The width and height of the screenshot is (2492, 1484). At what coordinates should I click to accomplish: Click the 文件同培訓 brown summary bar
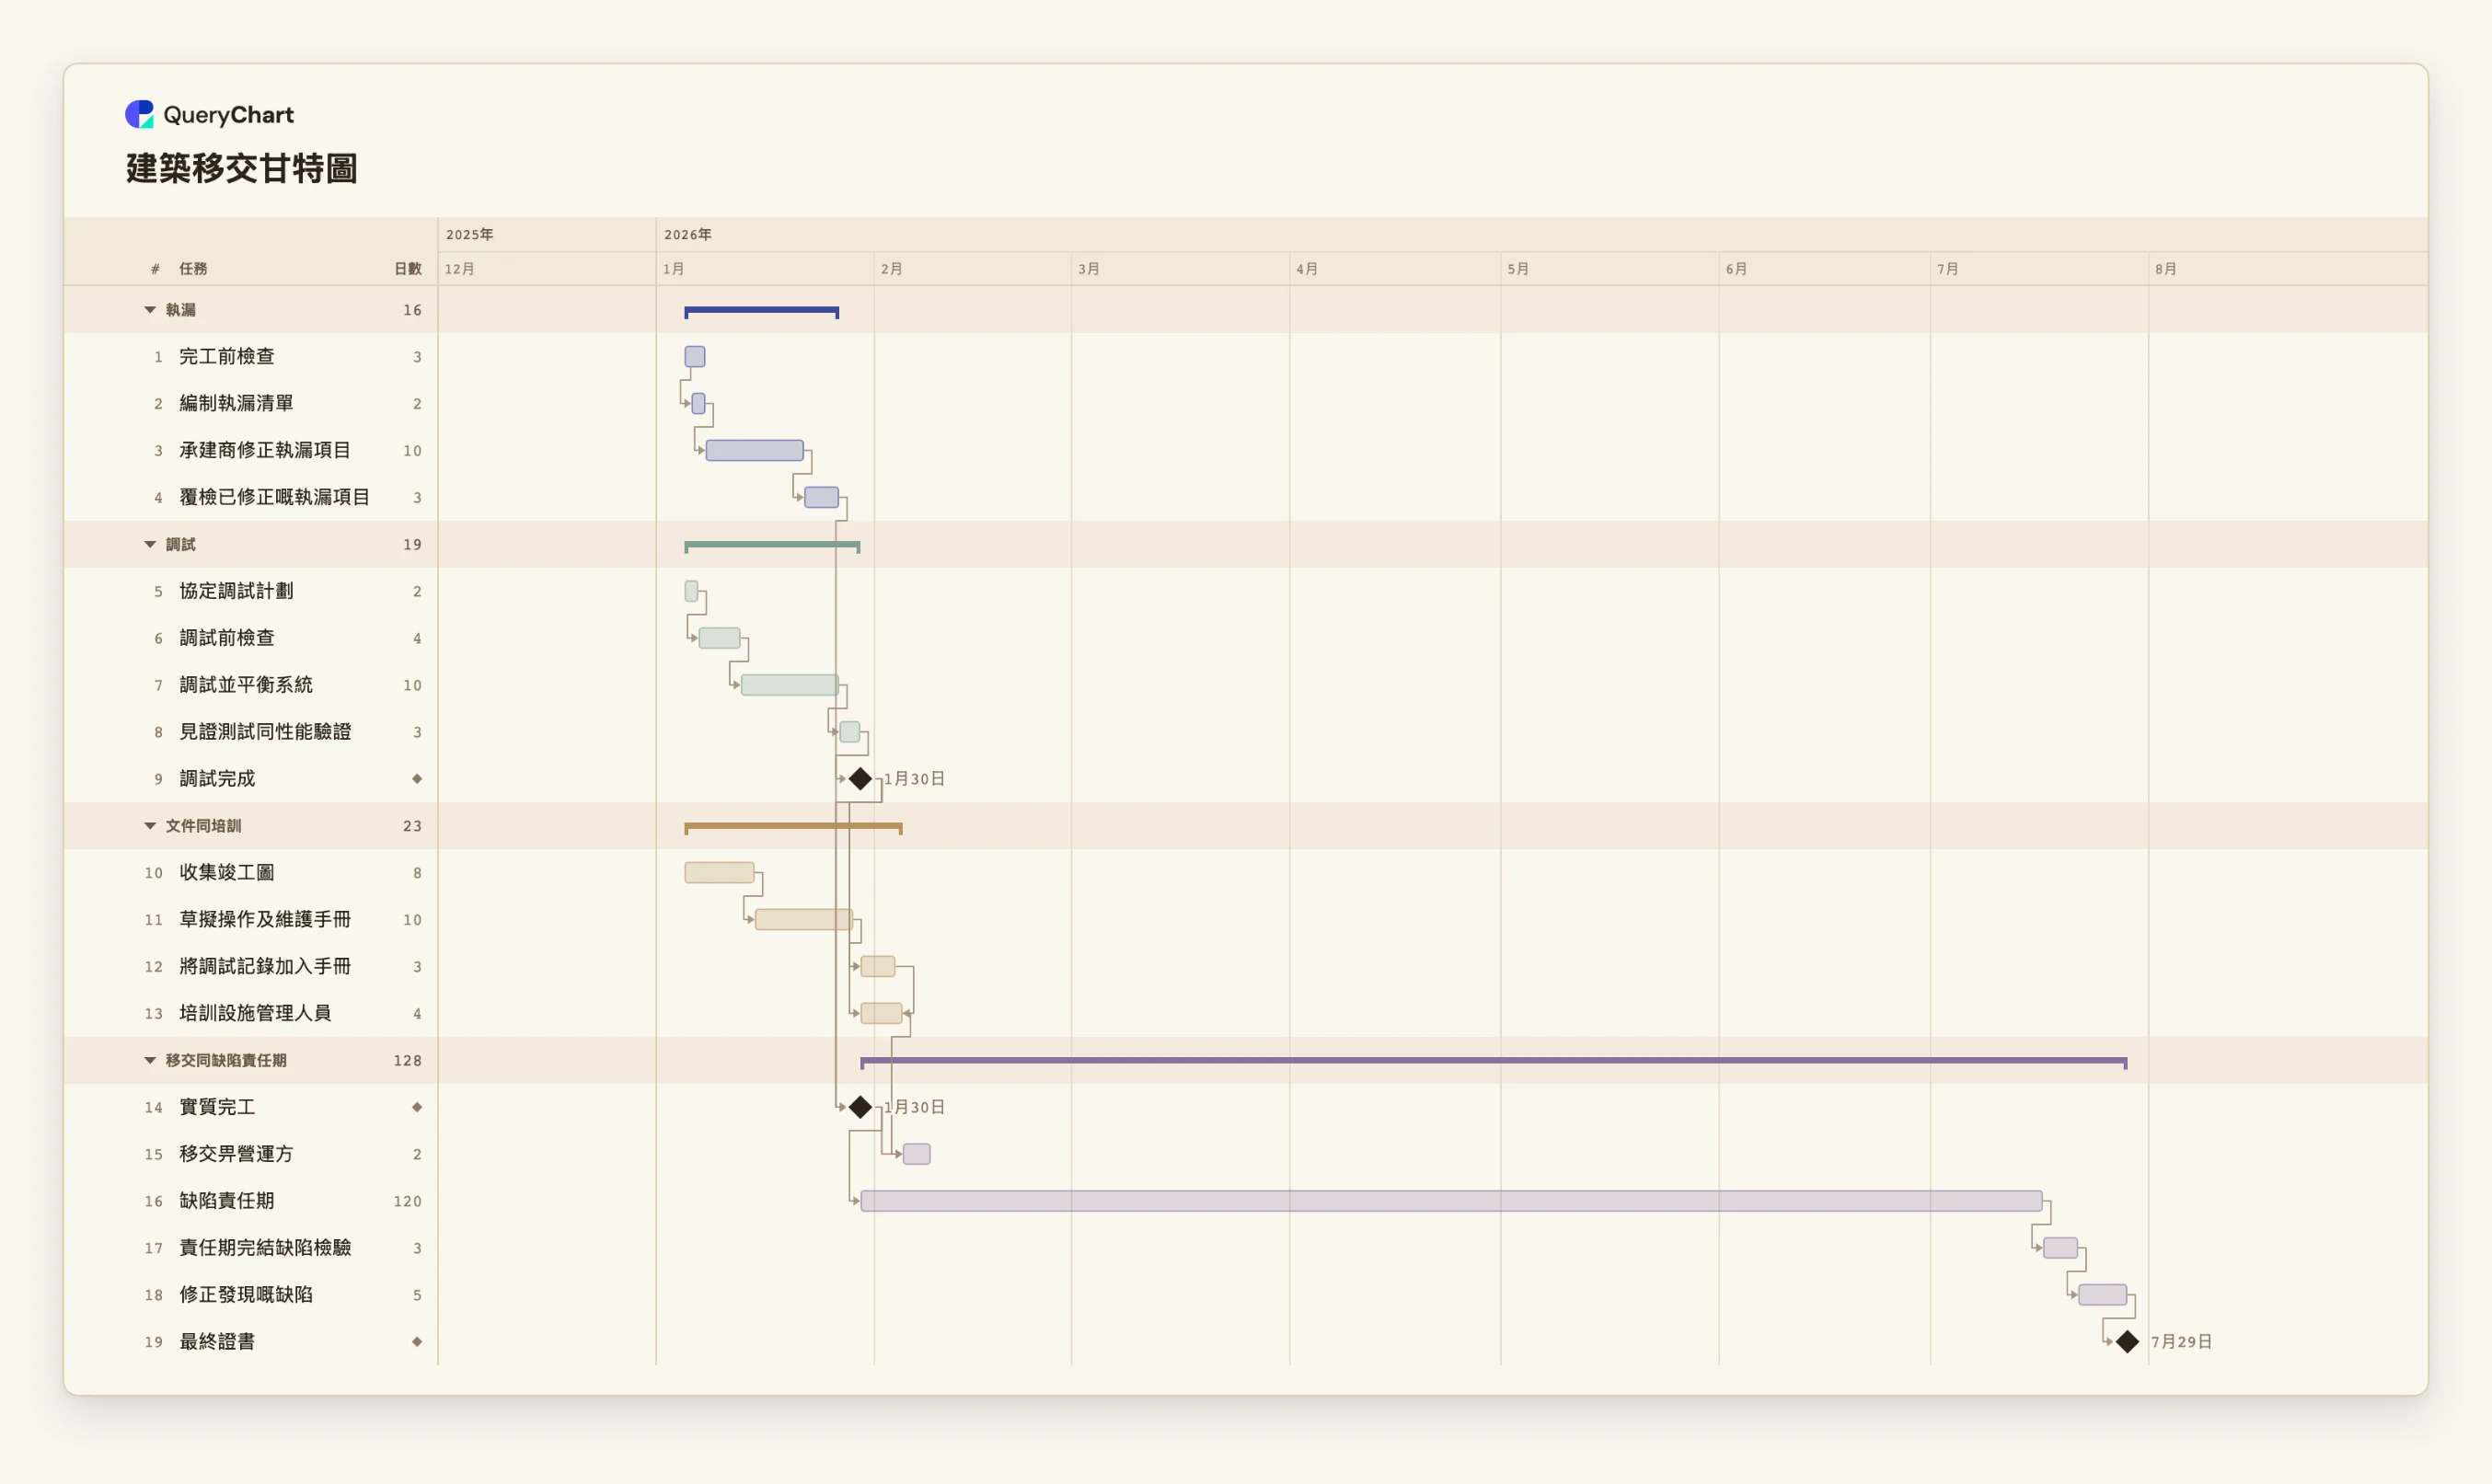tap(794, 828)
